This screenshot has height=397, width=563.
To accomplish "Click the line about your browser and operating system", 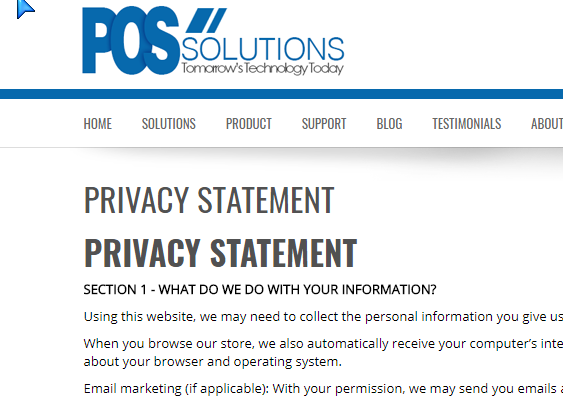I will click(213, 361).
